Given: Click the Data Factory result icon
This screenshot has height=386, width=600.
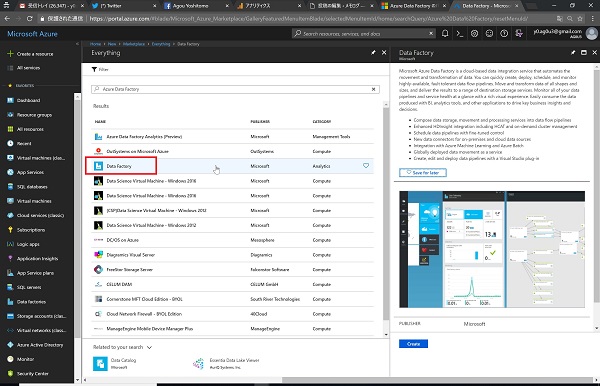Looking at the screenshot, I should [98, 166].
